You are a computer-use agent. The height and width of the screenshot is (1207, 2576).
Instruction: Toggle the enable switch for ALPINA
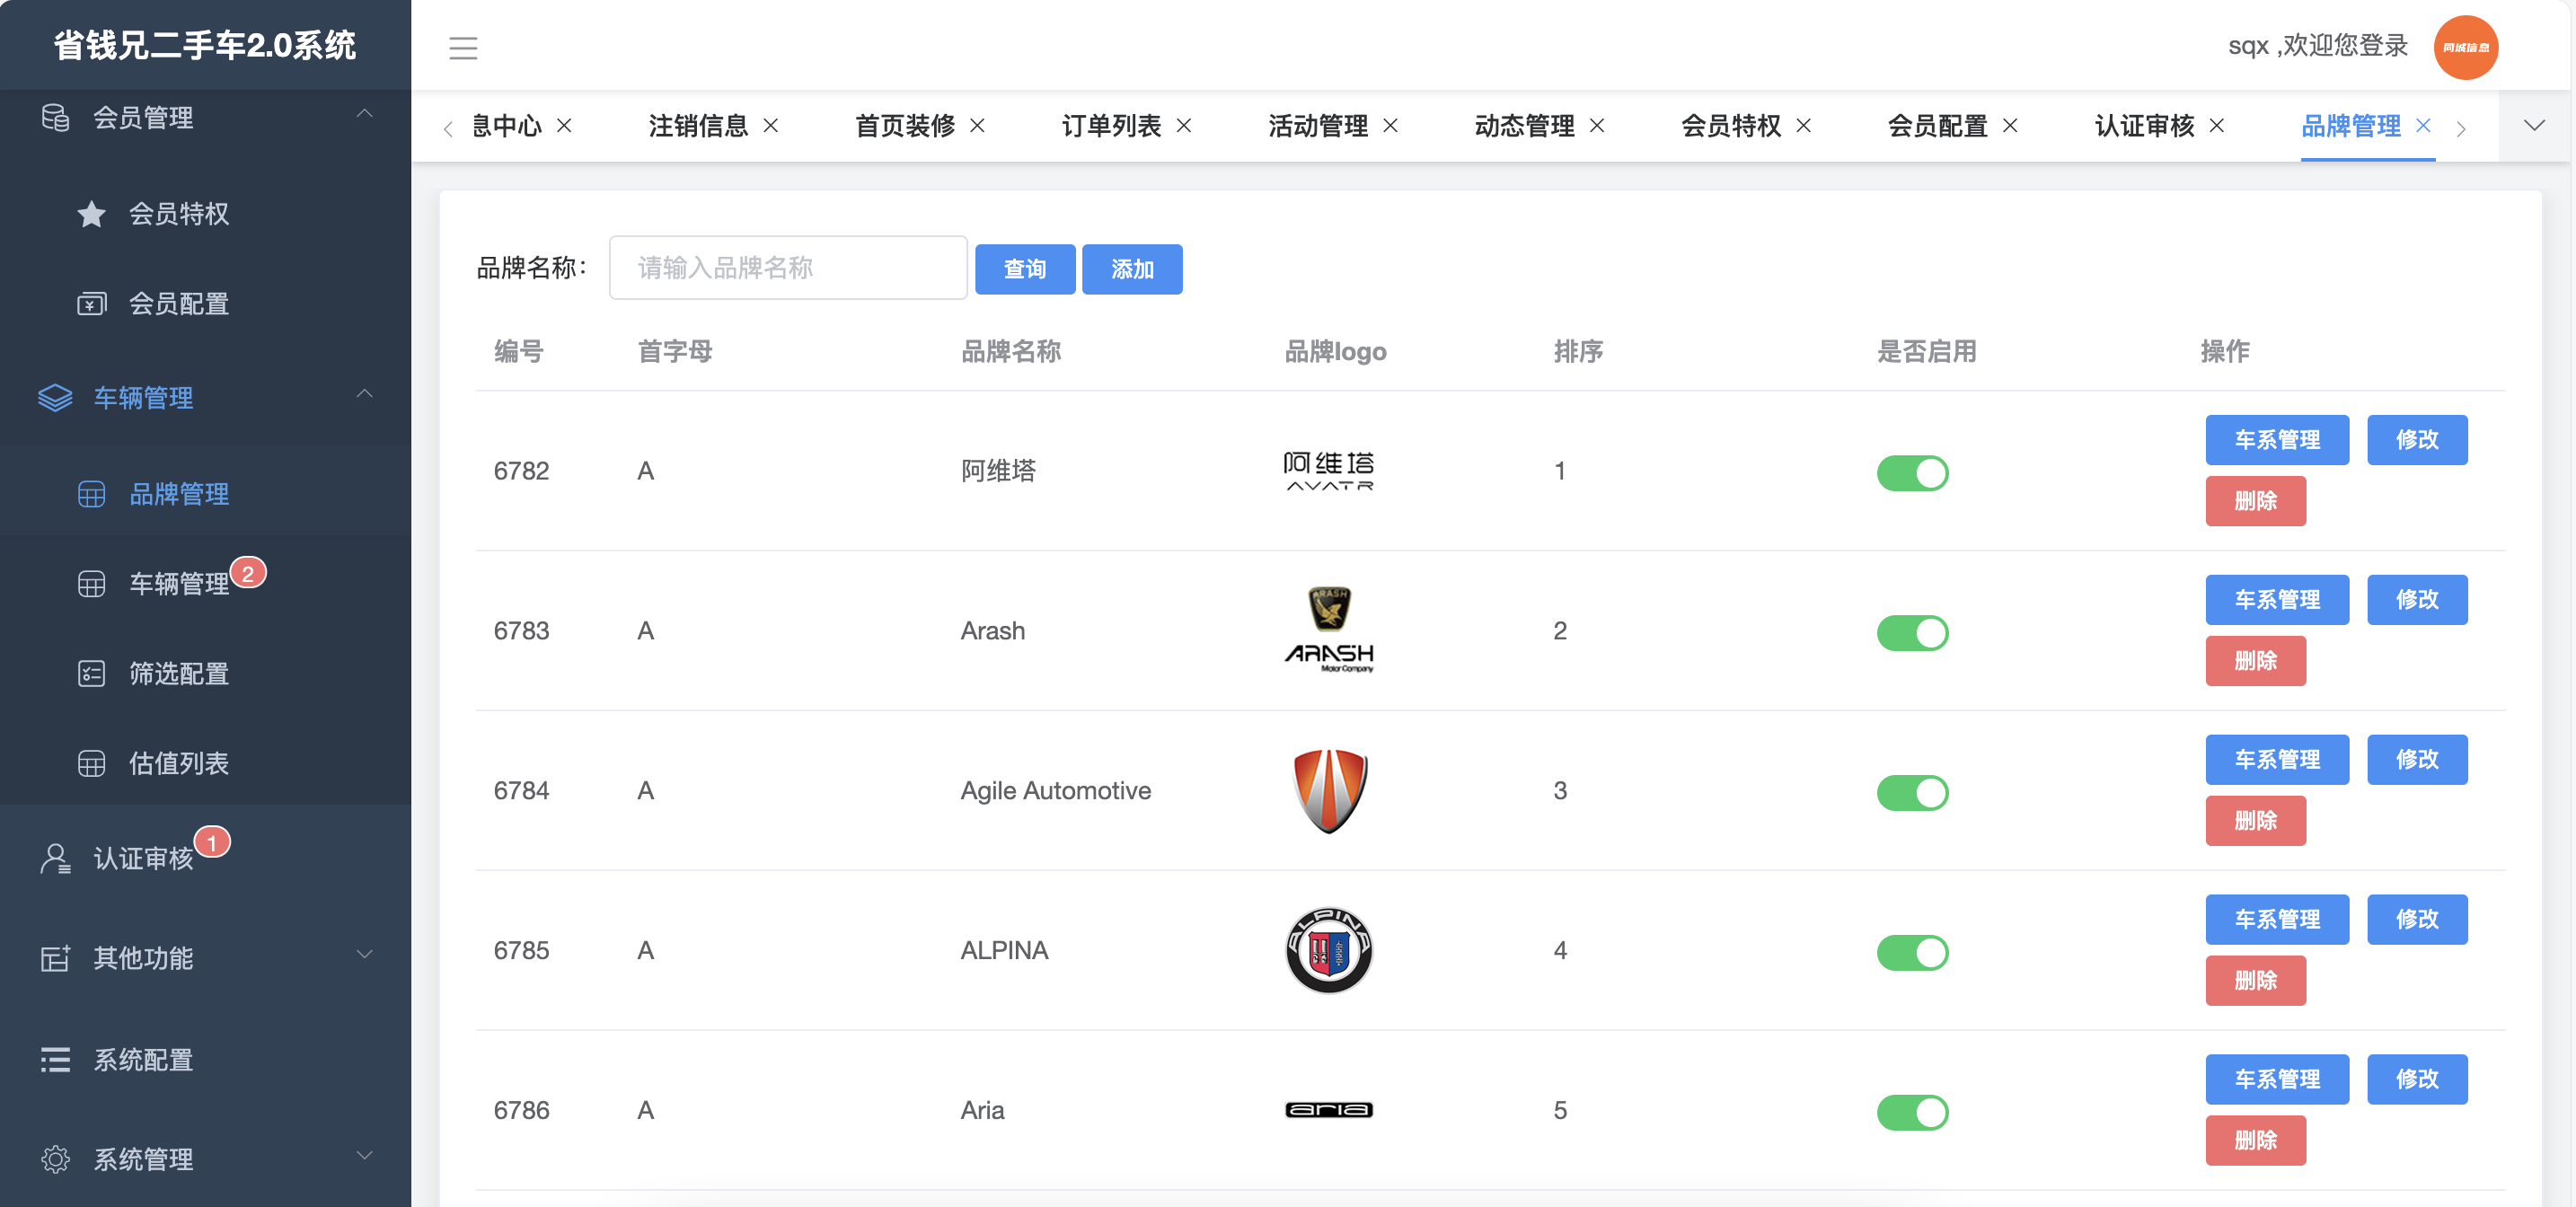point(1912,952)
